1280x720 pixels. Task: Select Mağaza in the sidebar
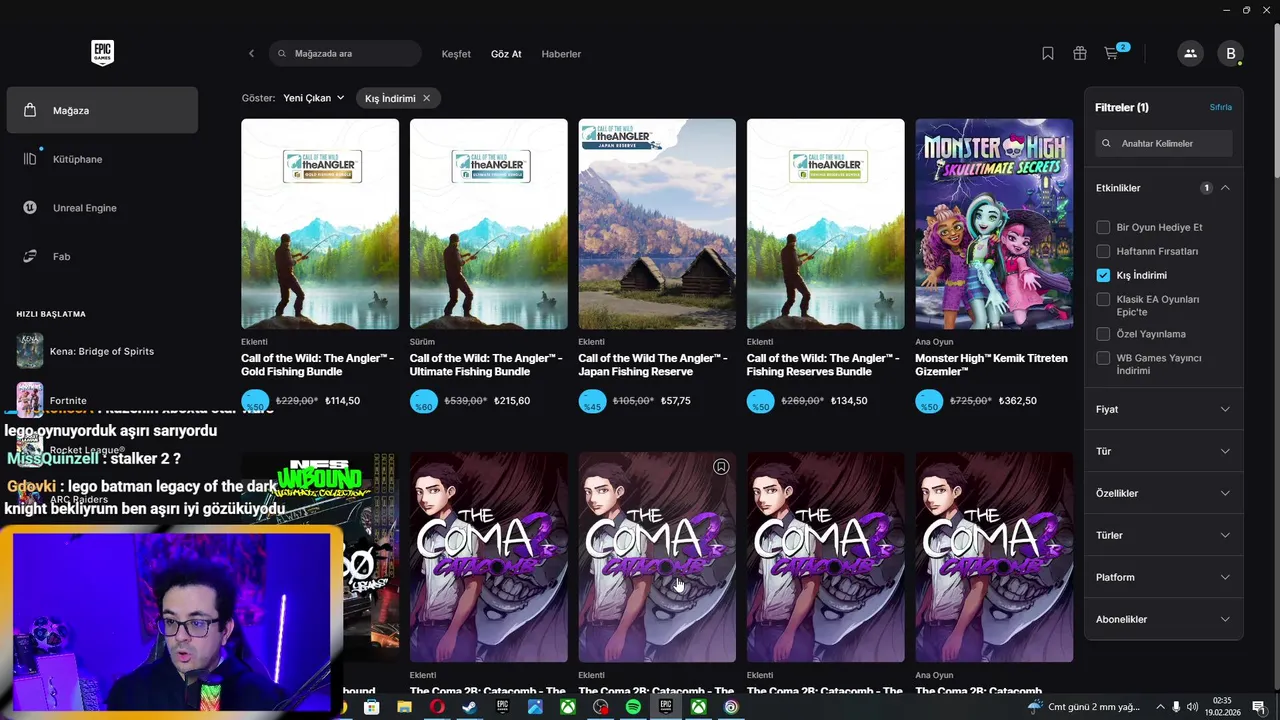(x=102, y=110)
